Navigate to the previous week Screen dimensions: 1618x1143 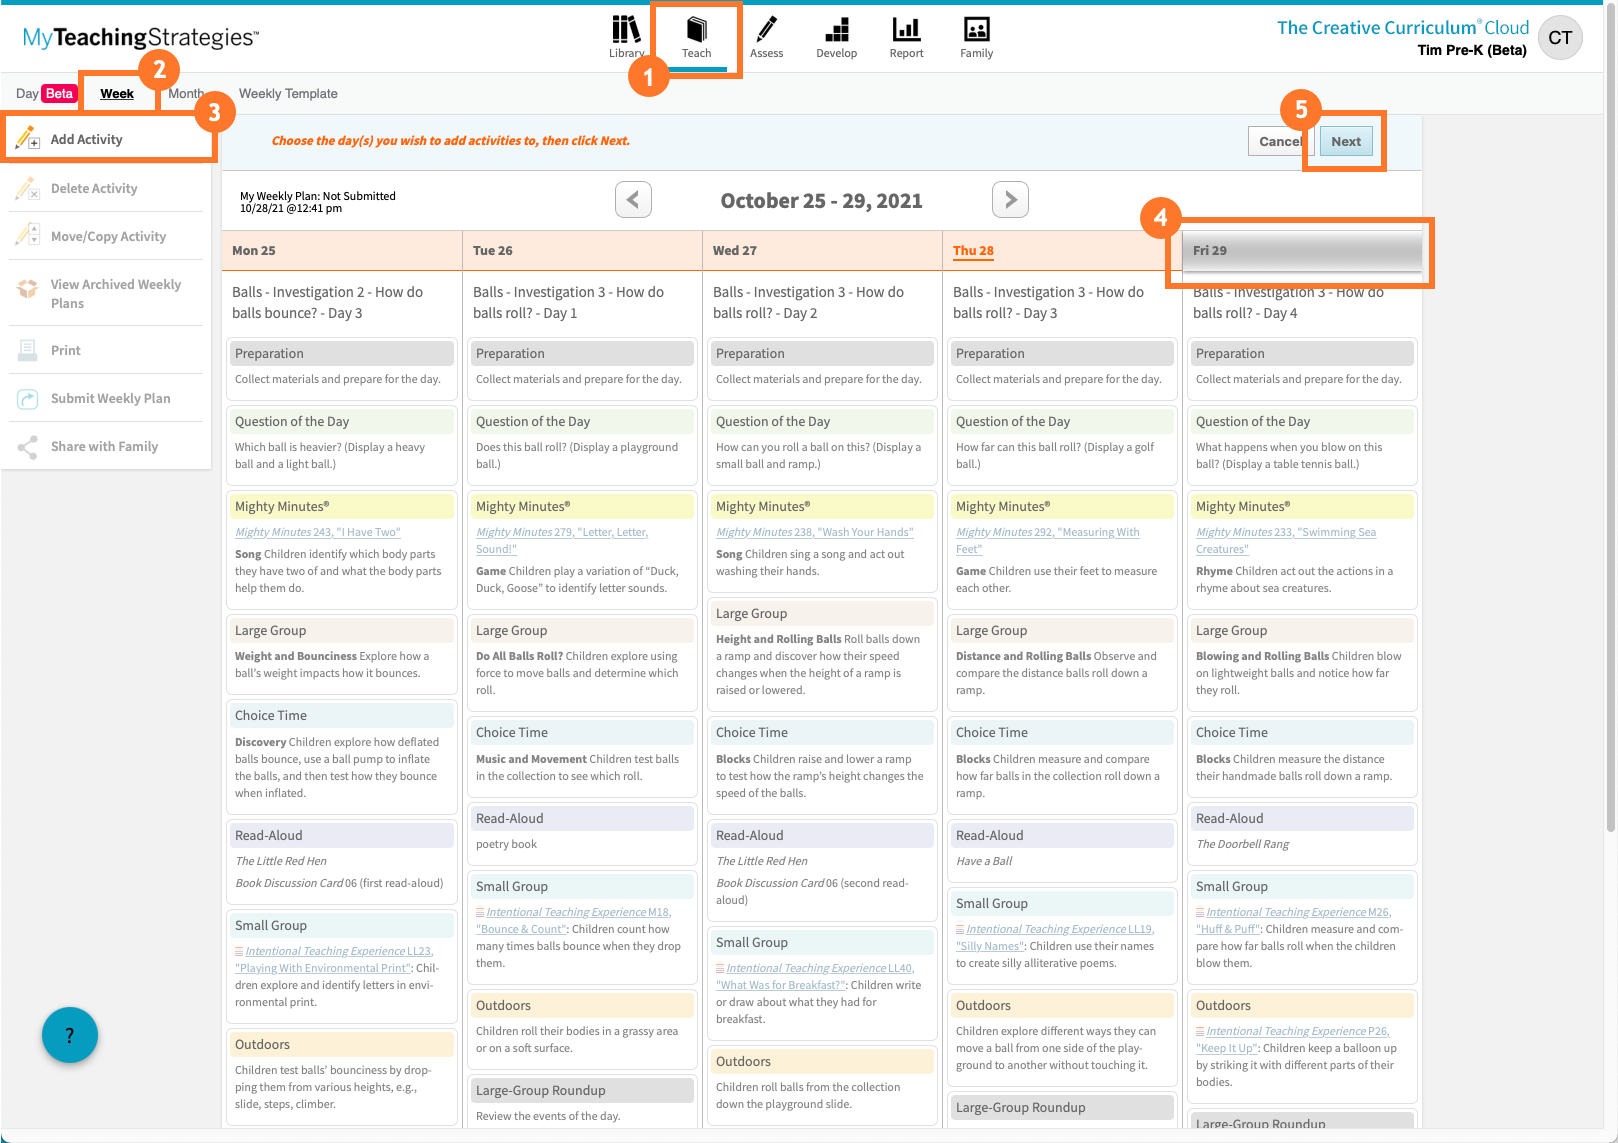pyautogui.click(x=632, y=200)
